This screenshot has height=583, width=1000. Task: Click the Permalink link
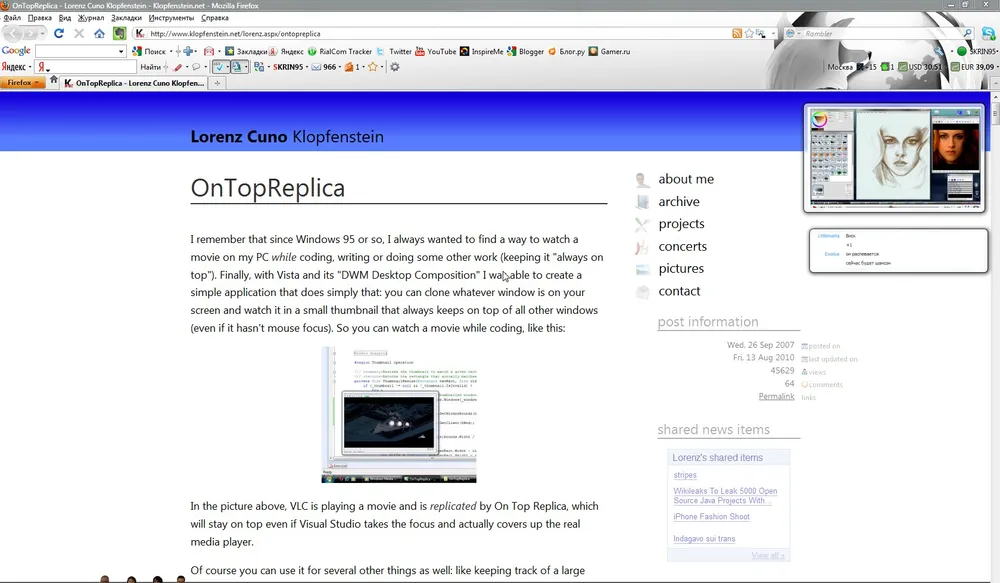(776, 397)
